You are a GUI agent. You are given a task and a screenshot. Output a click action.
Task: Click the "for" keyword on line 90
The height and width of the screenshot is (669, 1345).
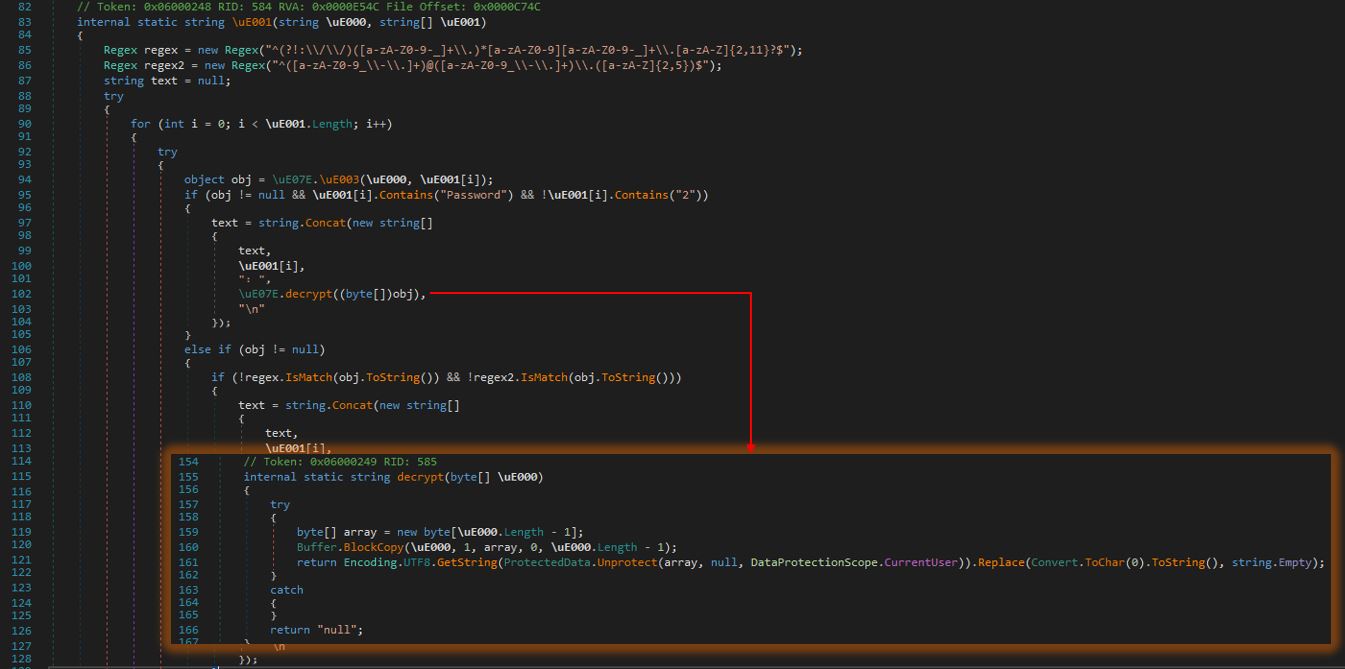pyautogui.click(x=140, y=124)
